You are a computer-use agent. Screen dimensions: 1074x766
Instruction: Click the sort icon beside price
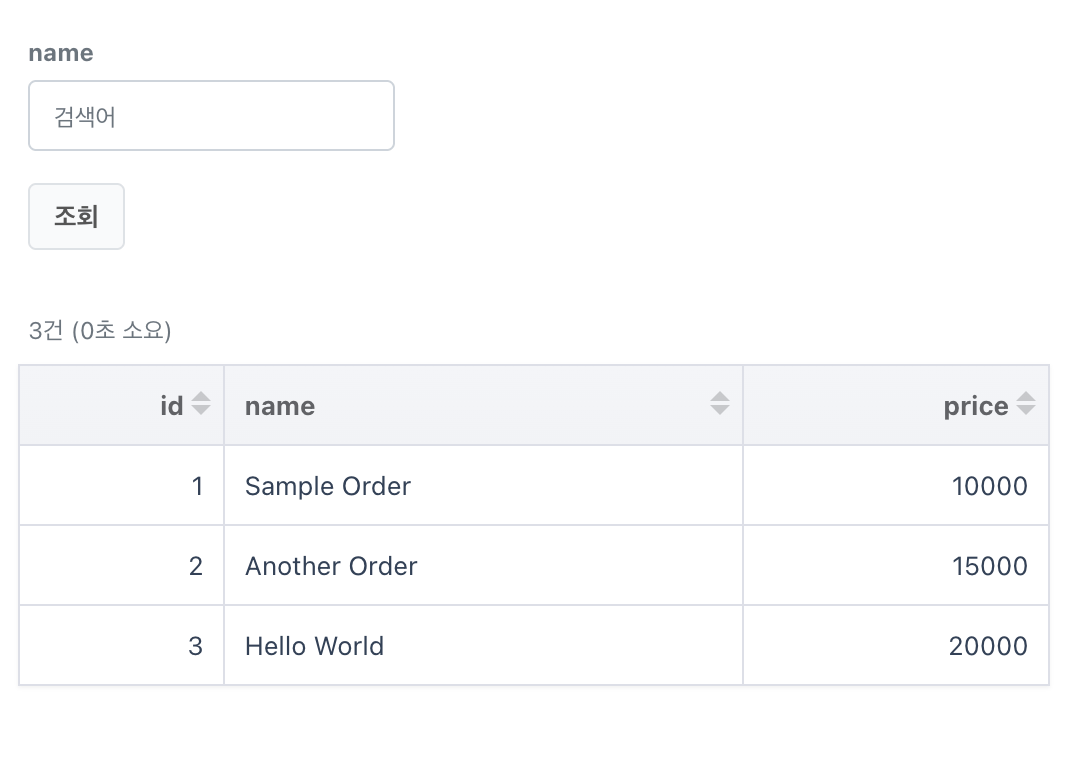pyautogui.click(x=1026, y=404)
